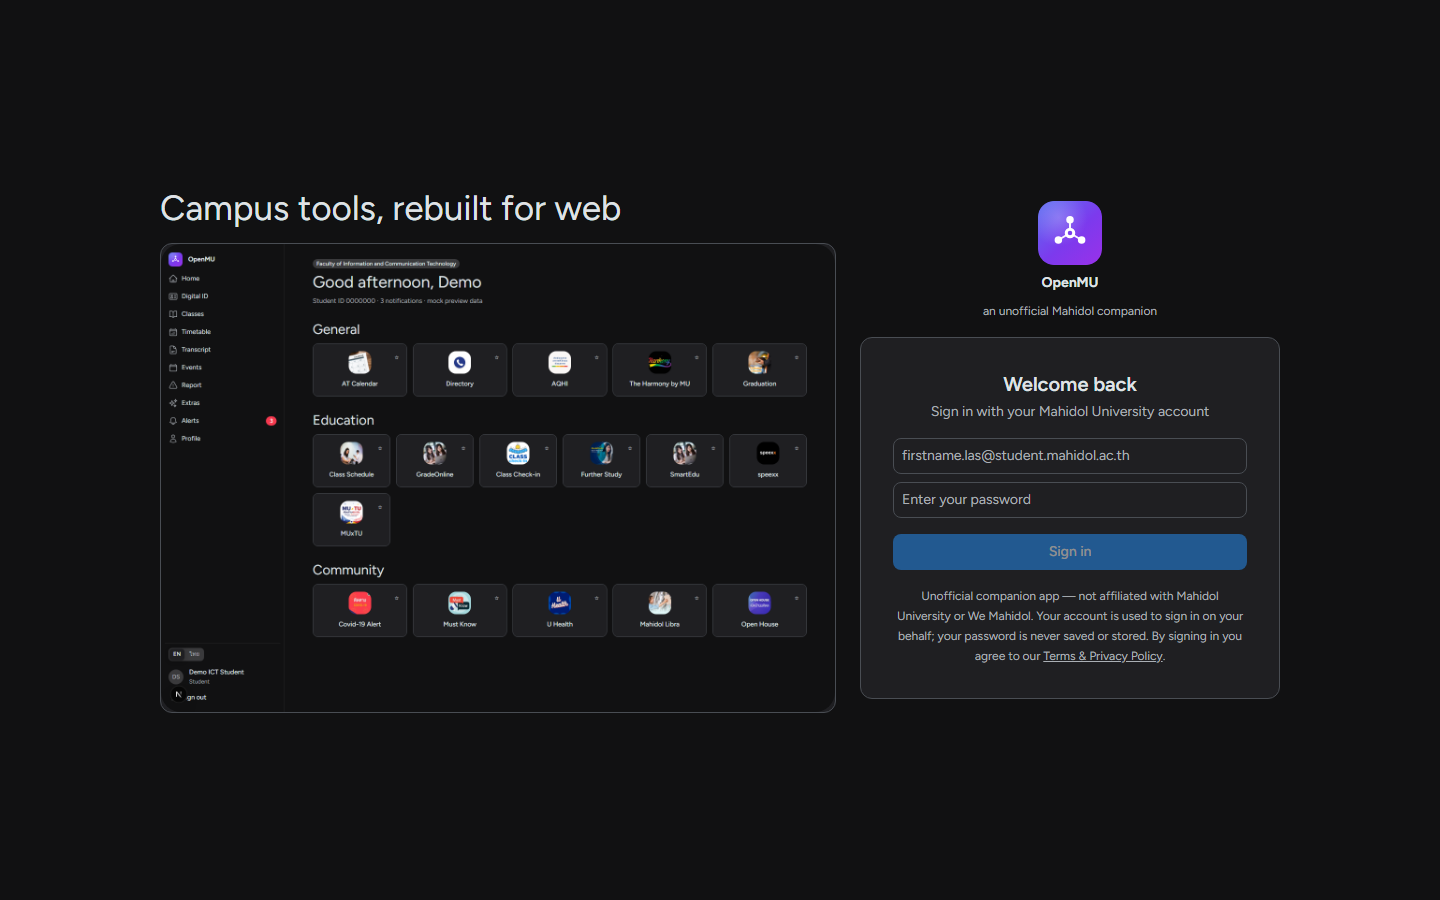Viewport: 1440px width, 900px height.
Task: Click the large purple OpenMU logo
Action: point(1070,233)
